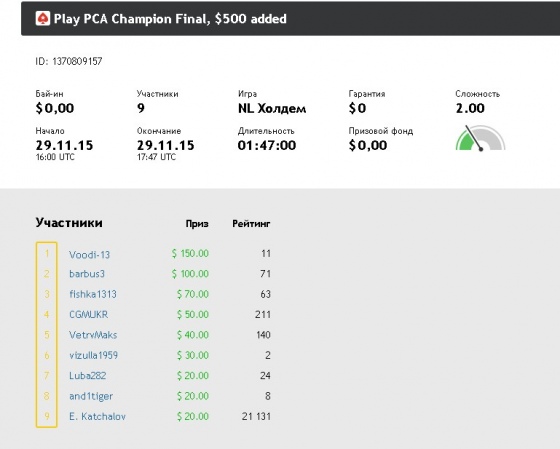Open player and1tiger profile link
Image resolution: width=560 pixels, height=449 pixels.
(91, 396)
